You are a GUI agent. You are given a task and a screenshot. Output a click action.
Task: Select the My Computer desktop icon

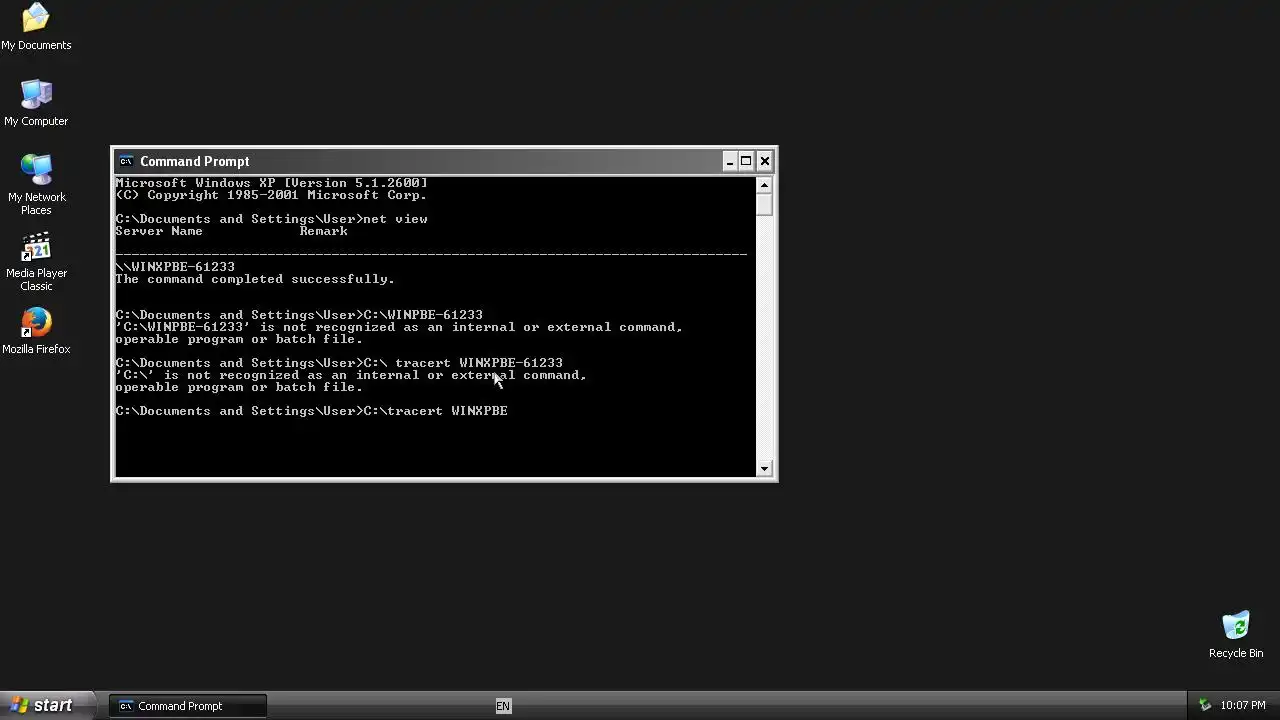click(x=36, y=103)
